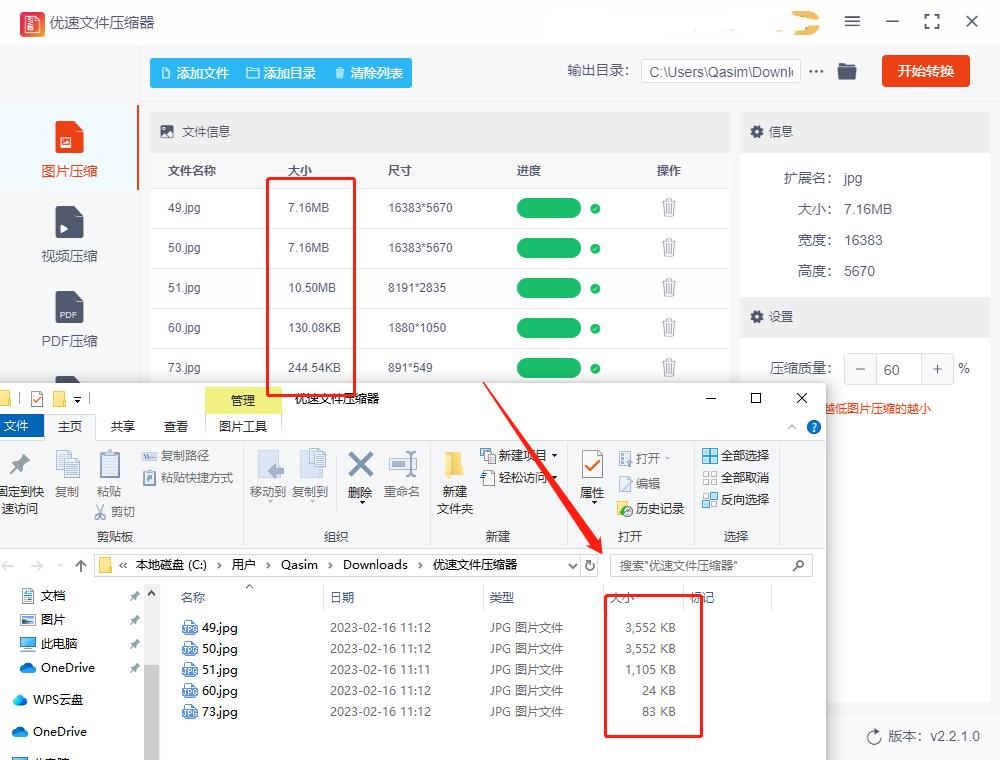Increase 压缩质量 with the plus button

click(x=937, y=369)
